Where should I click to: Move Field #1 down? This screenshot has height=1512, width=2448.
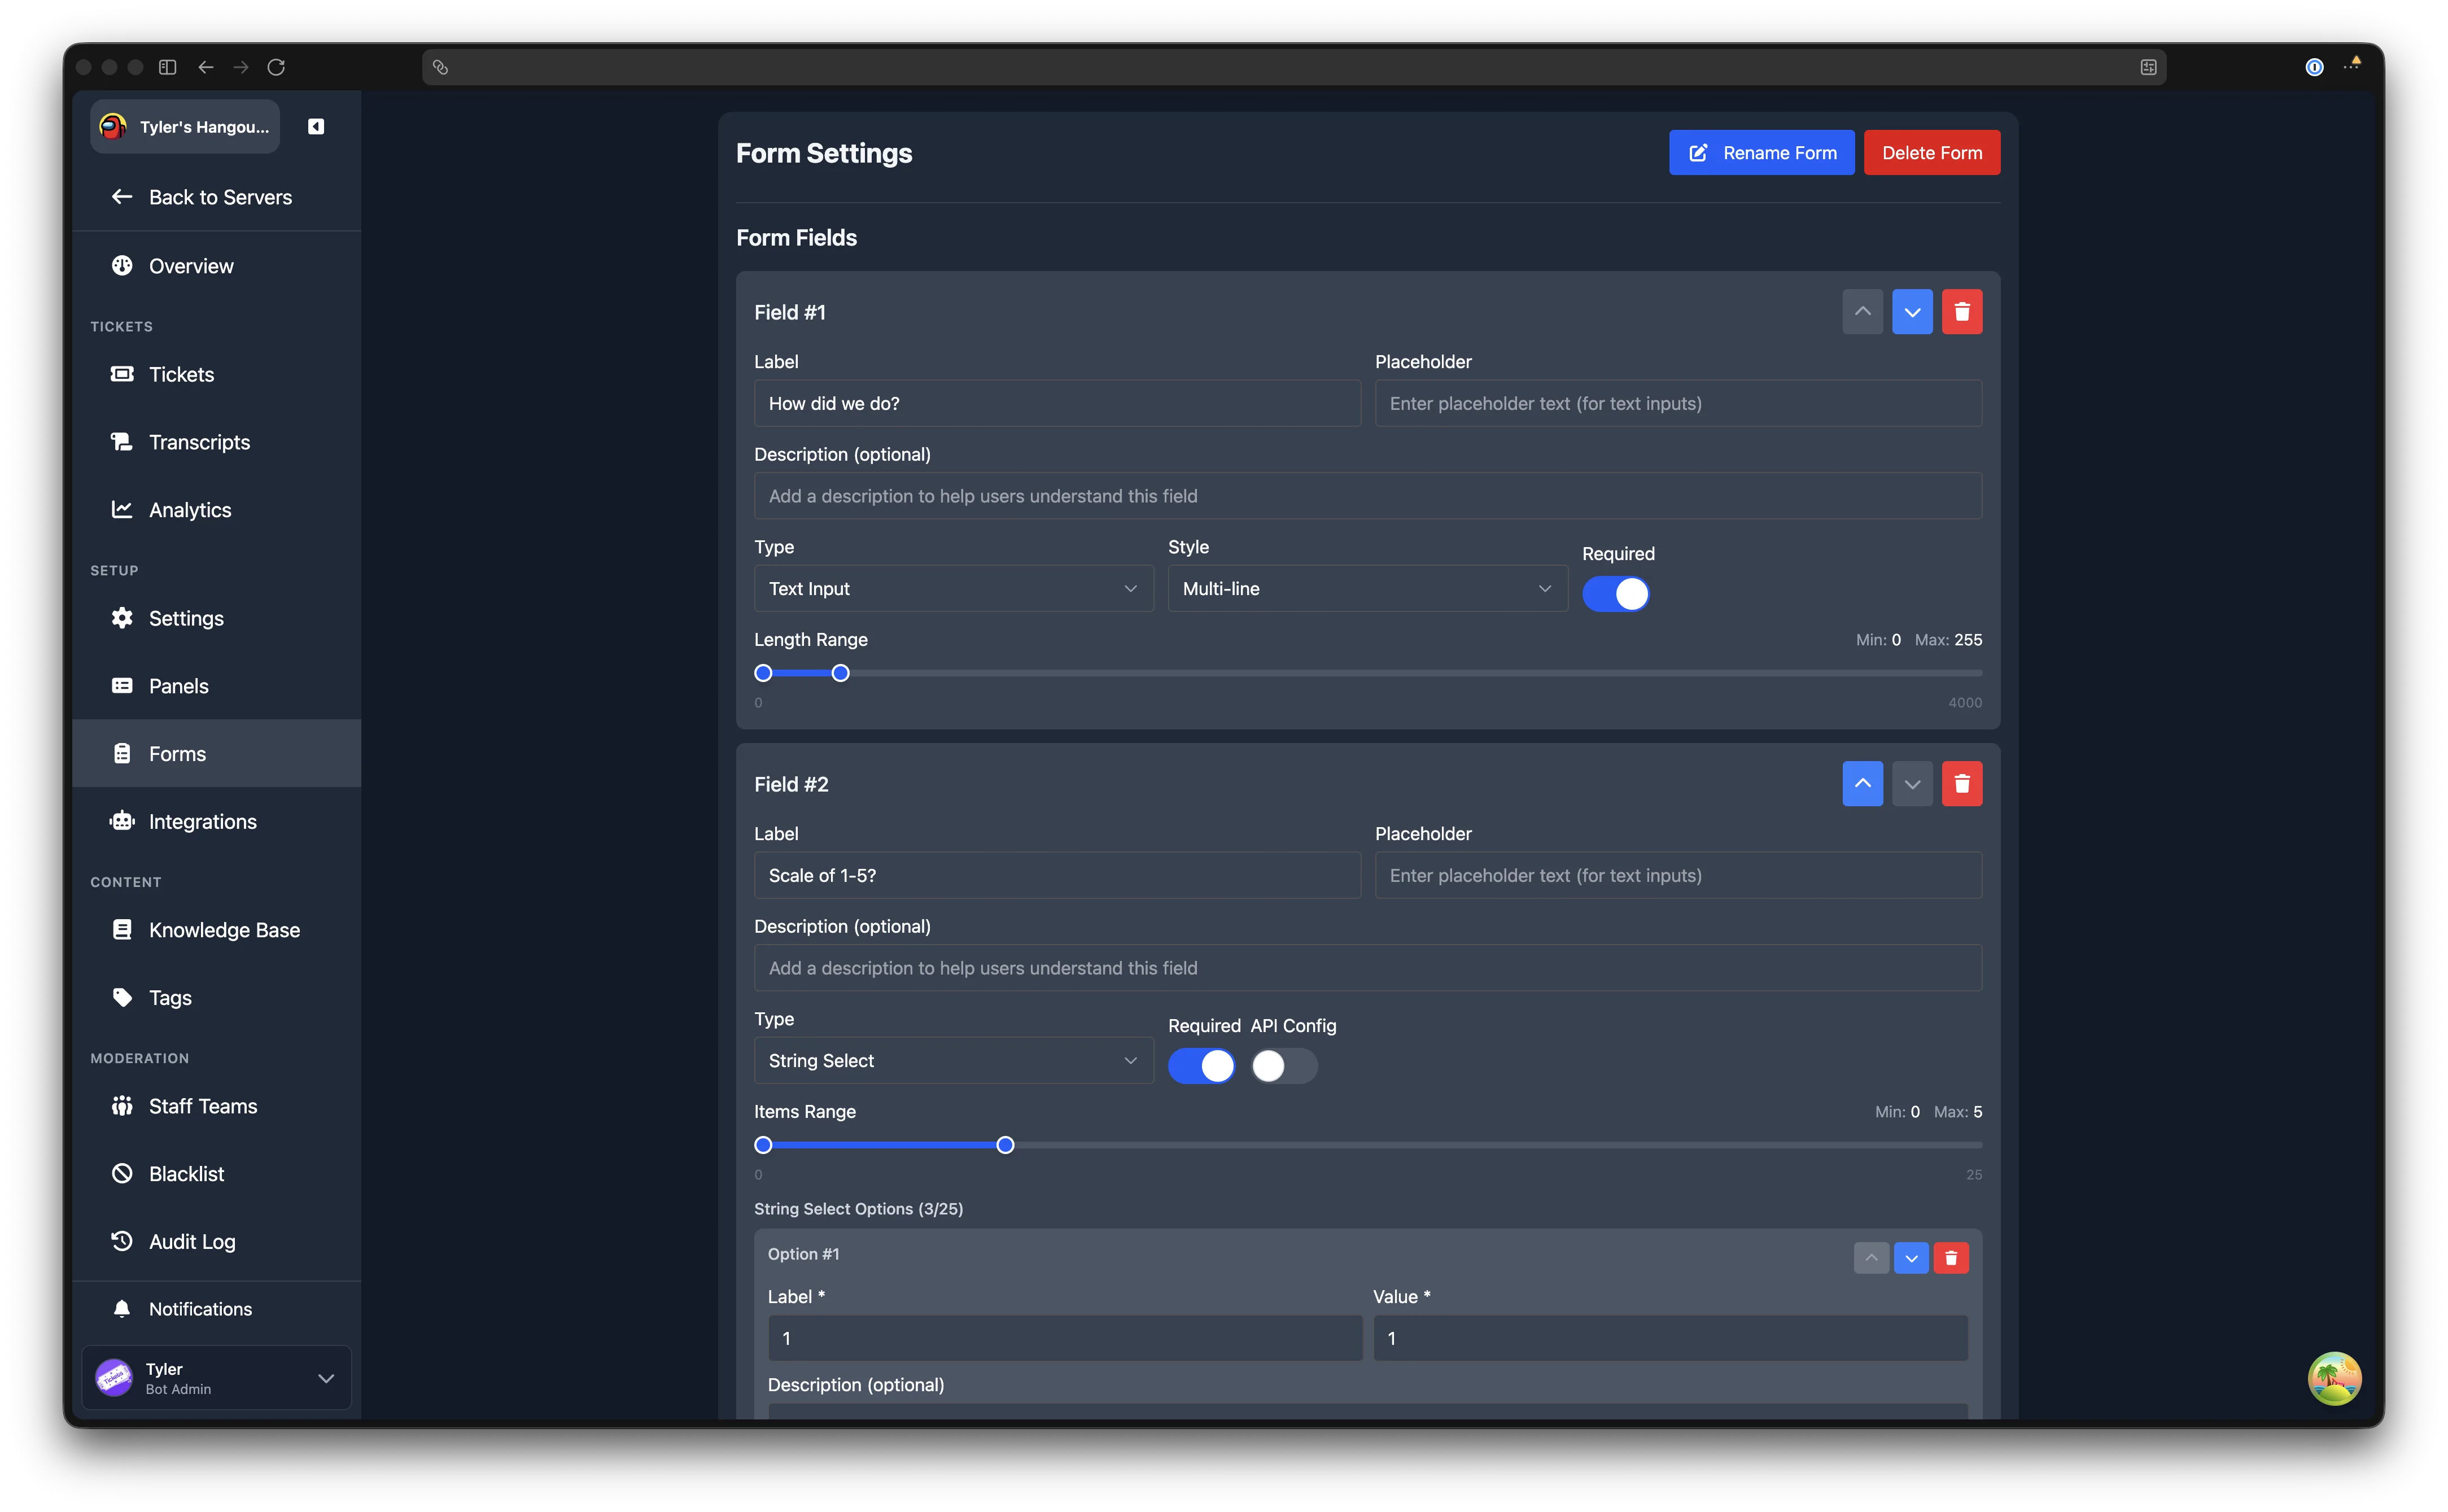coord(1912,312)
